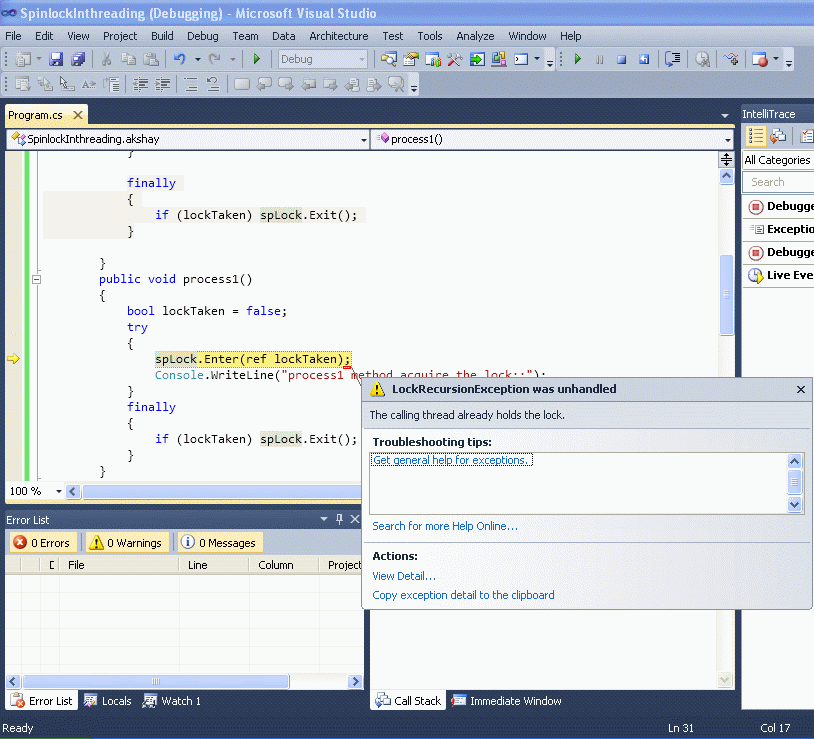
Task: Toggle the 0 Messages filter
Action: click(219, 541)
